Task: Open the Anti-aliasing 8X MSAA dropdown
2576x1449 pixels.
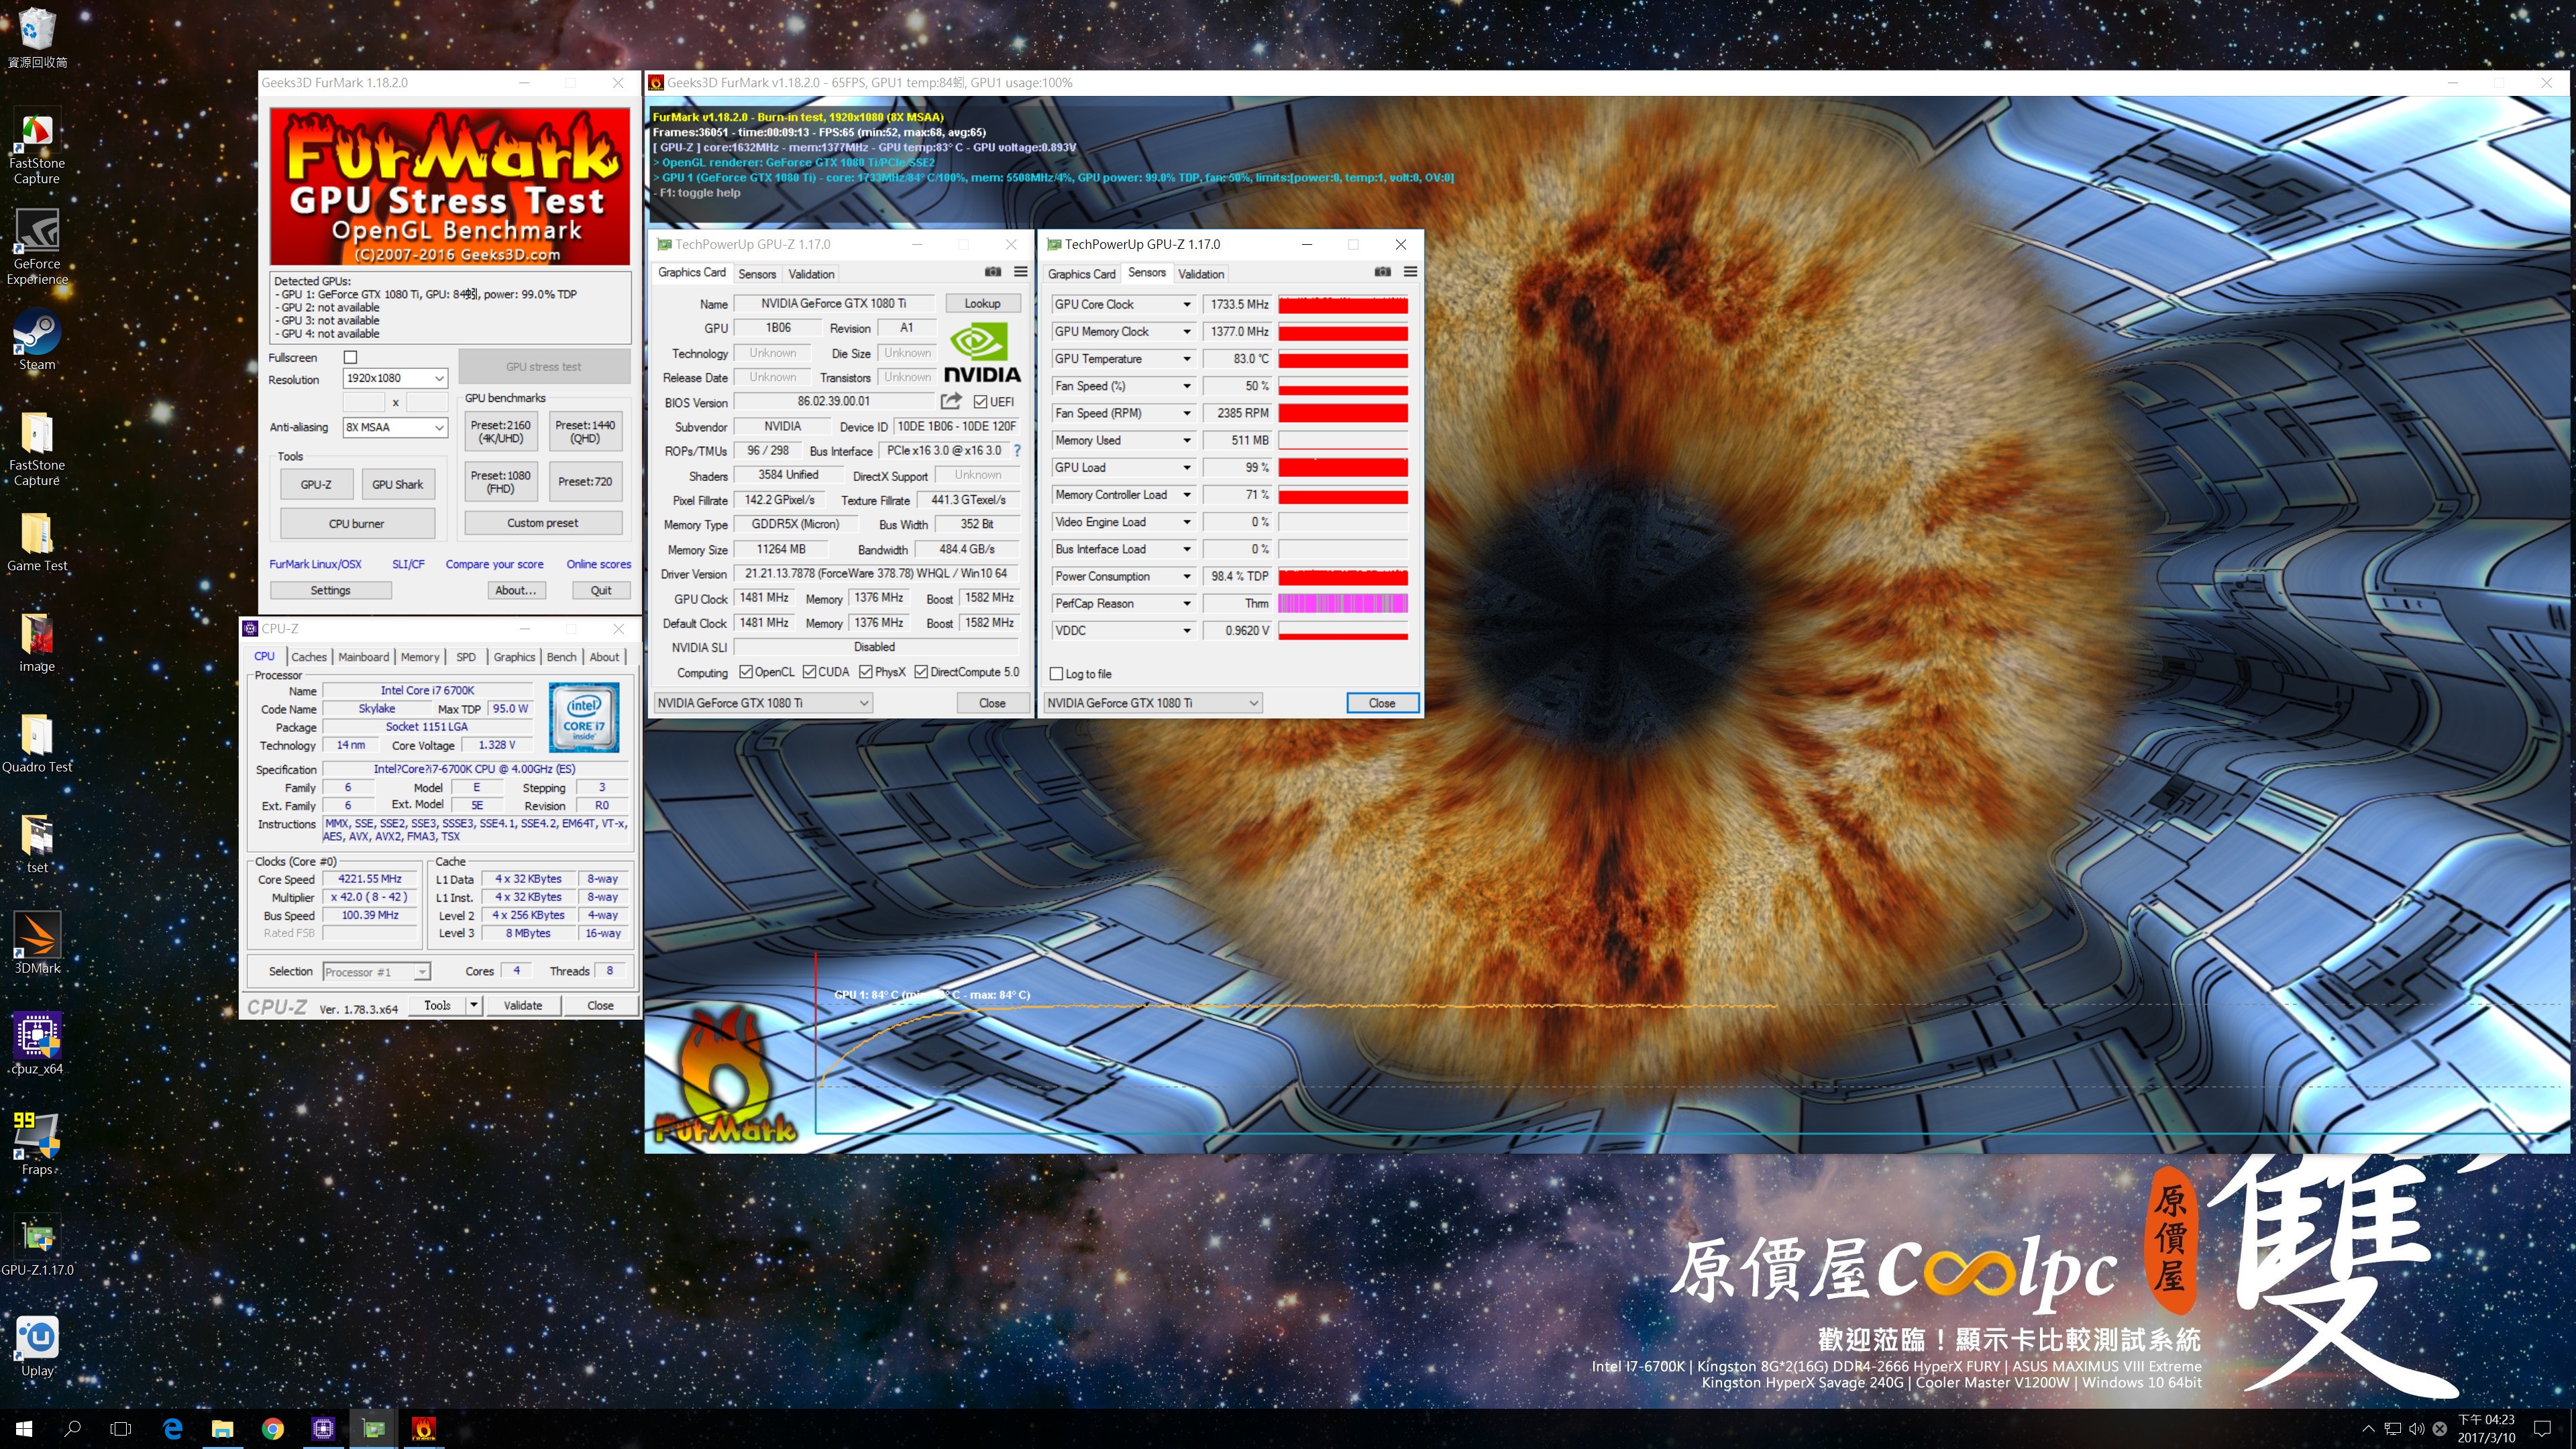Action: [x=395, y=427]
